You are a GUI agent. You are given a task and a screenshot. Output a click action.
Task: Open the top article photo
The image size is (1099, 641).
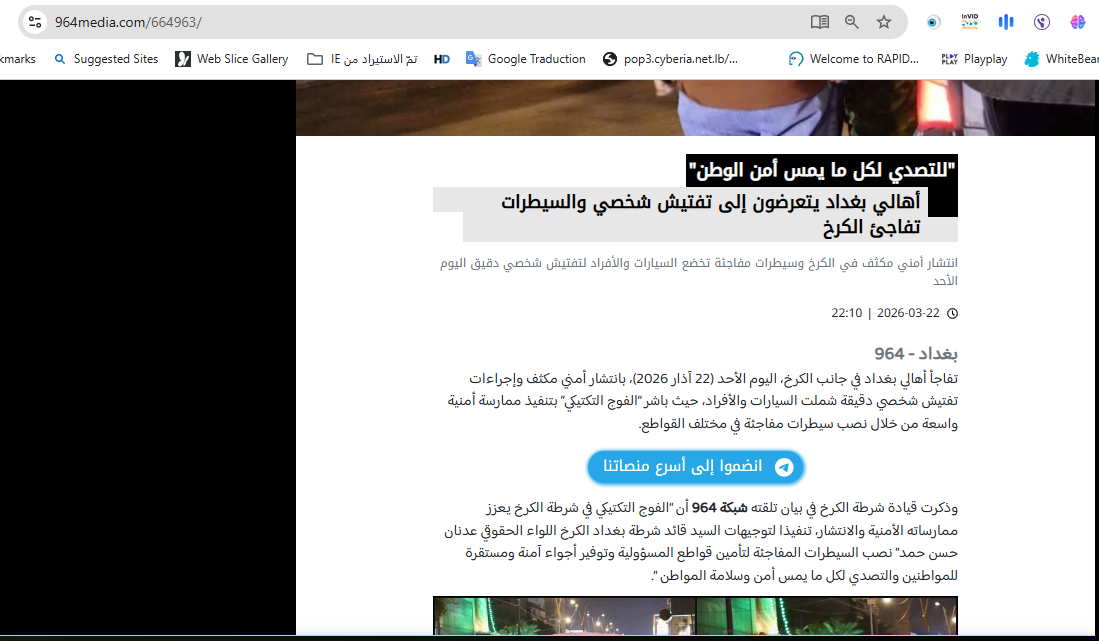(695, 107)
